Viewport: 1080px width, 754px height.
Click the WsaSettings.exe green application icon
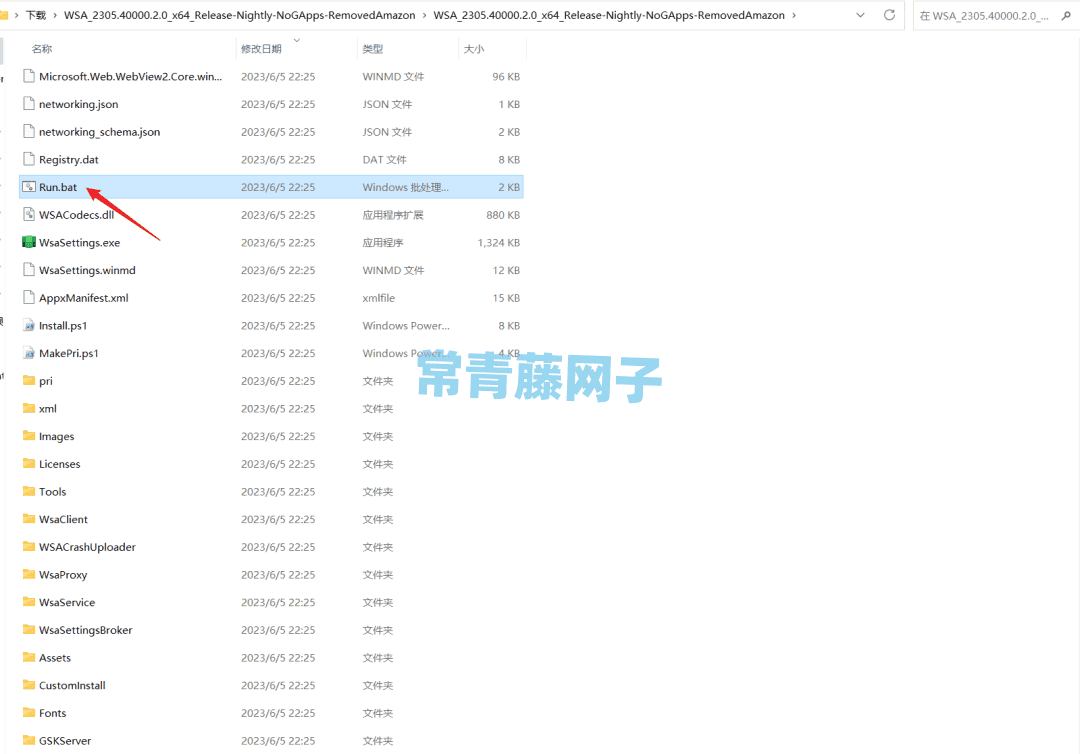tap(29, 242)
